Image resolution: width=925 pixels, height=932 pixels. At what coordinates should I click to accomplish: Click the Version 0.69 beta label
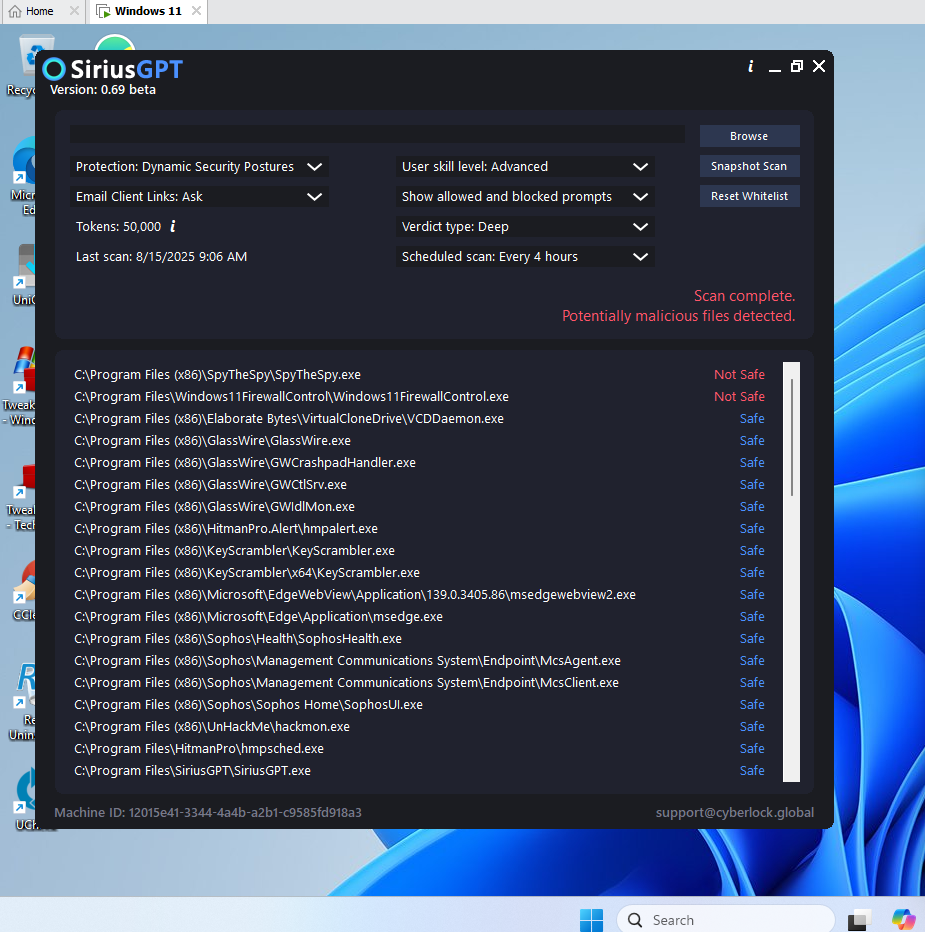103,90
